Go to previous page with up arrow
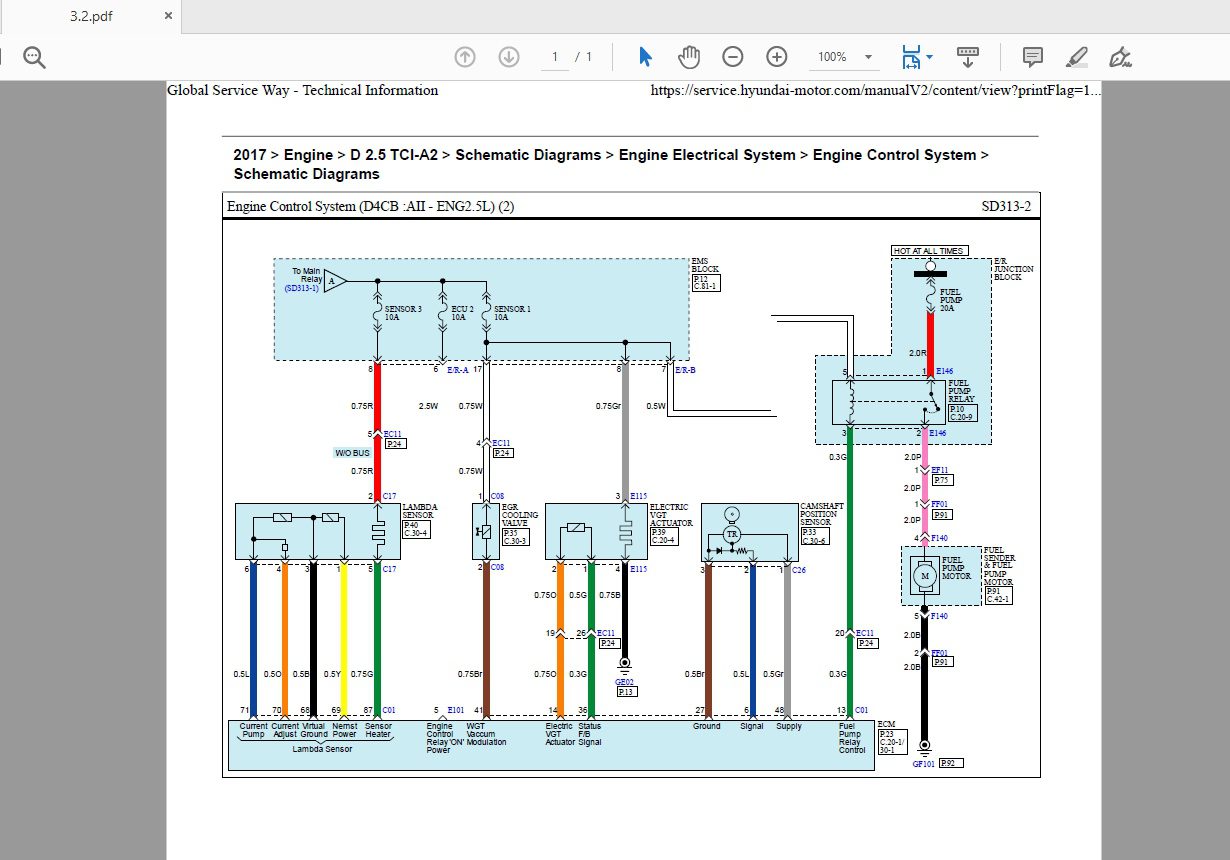 [465, 57]
